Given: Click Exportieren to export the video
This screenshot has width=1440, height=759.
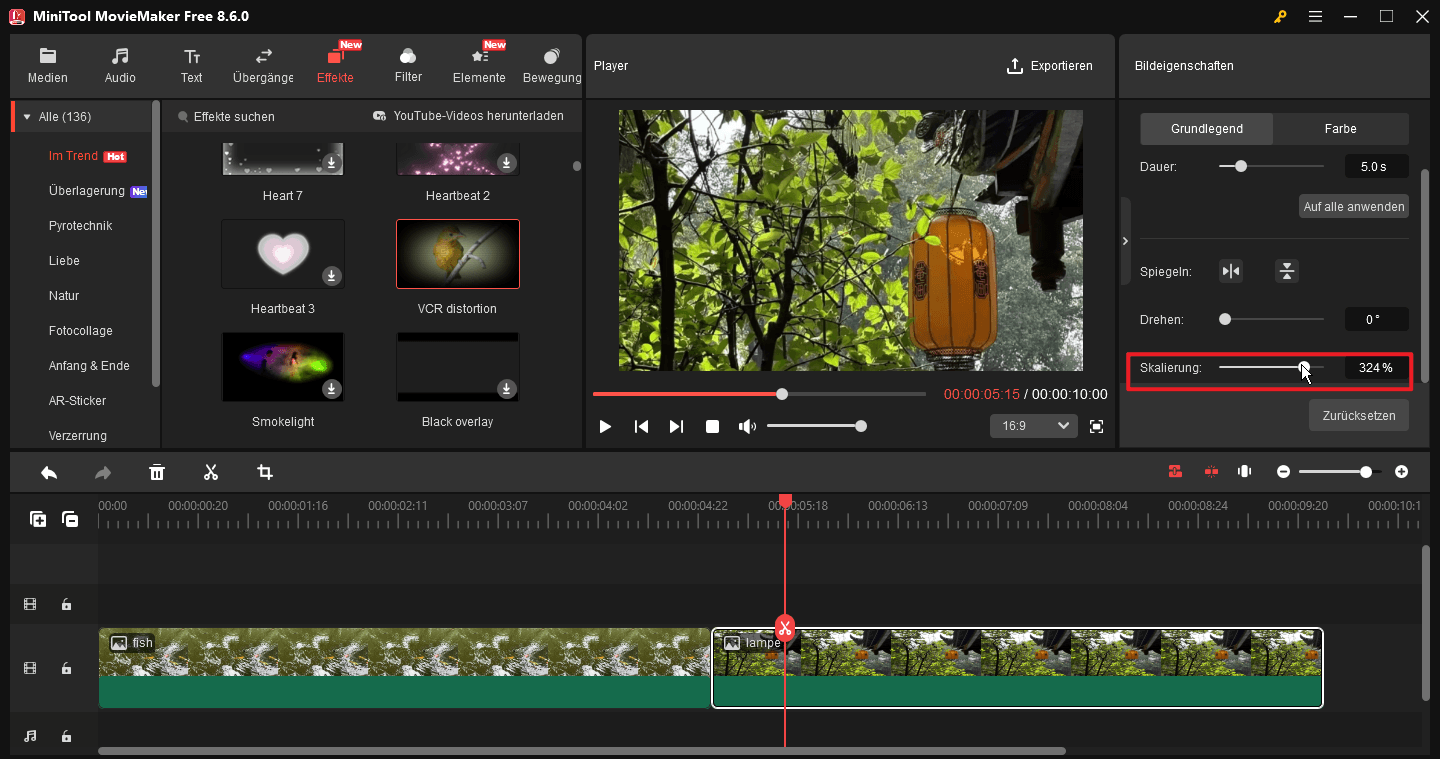Looking at the screenshot, I should (1050, 65).
